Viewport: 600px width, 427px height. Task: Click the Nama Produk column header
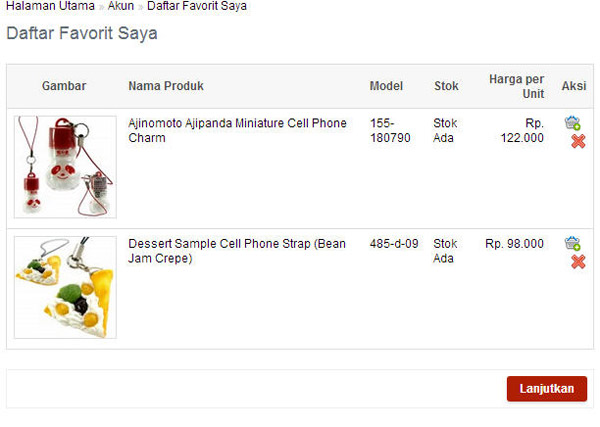(x=166, y=86)
